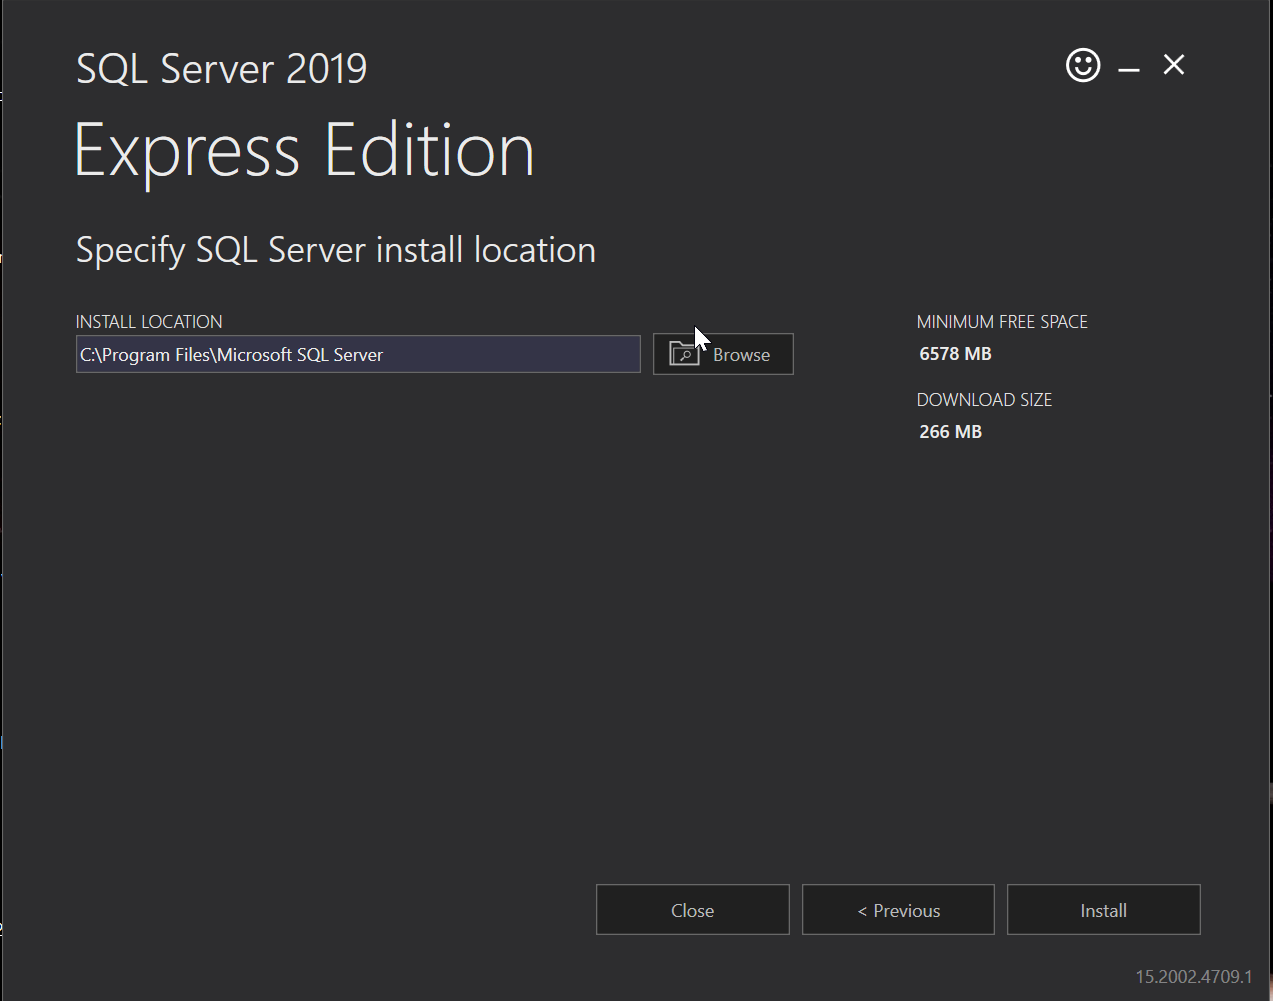Start installation with the Install button
This screenshot has width=1273, height=1001.
(1103, 910)
